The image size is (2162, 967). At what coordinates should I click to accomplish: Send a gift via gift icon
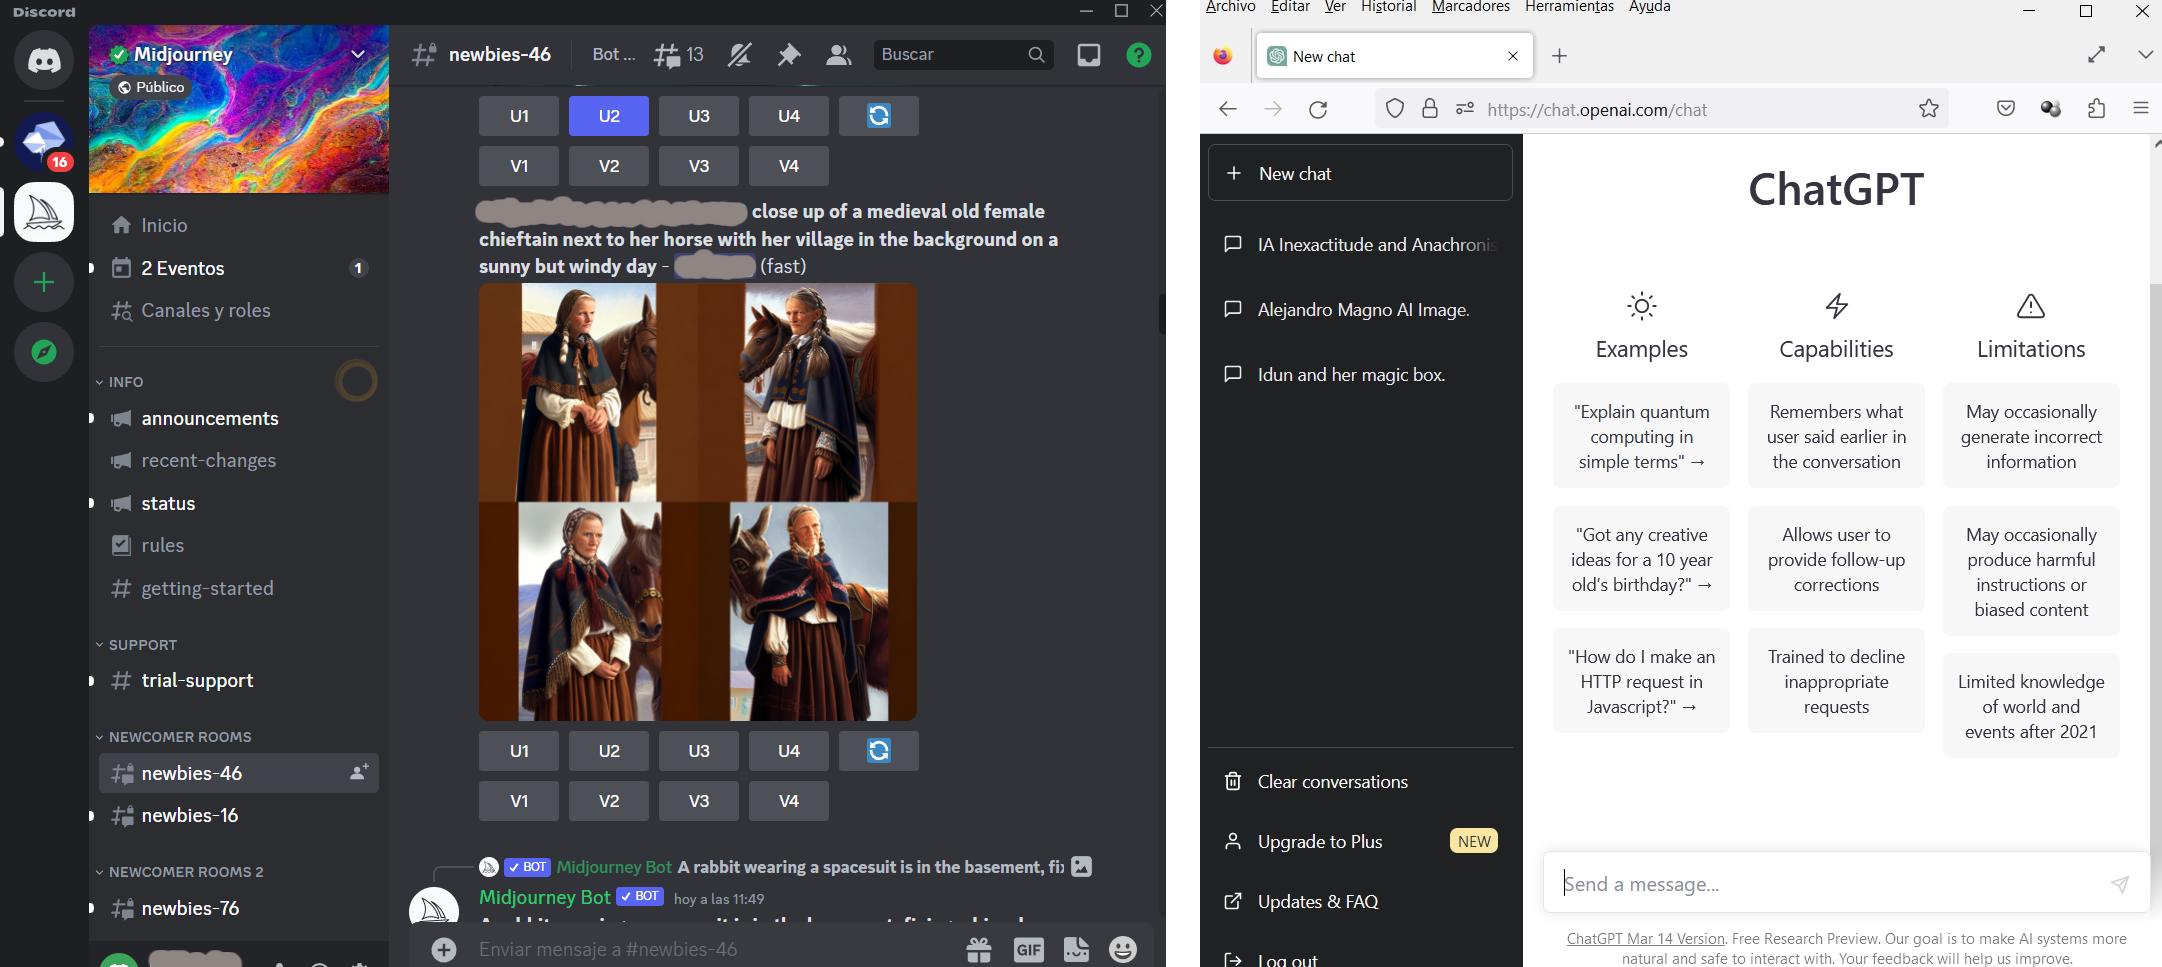(979, 949)
